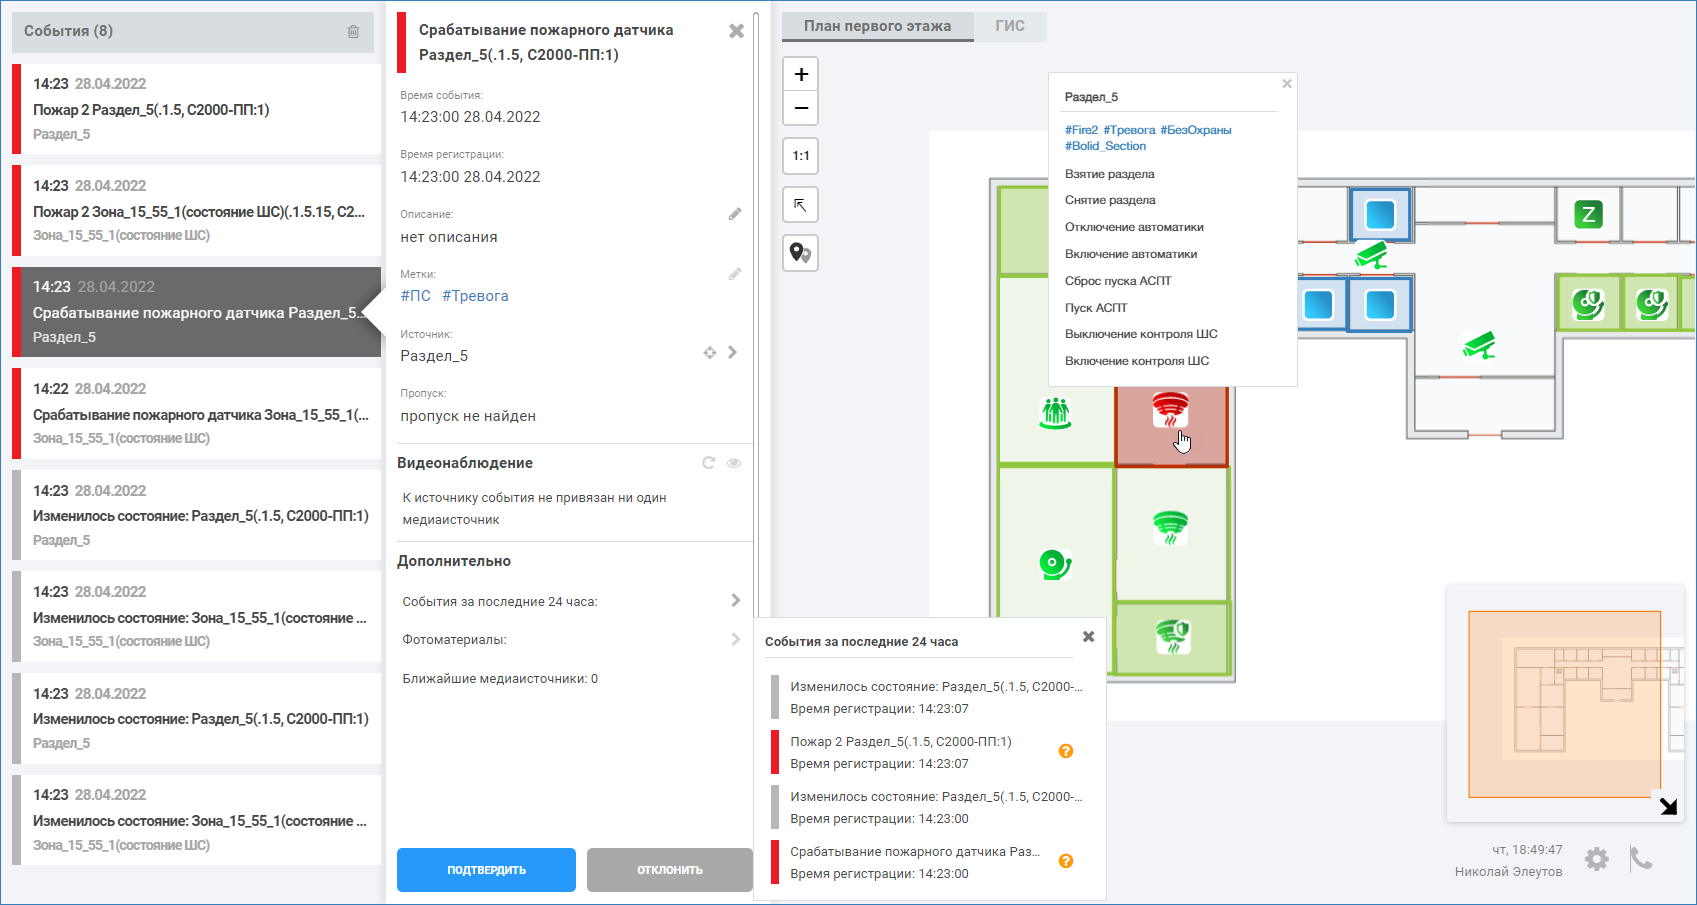Expand events for the last 24 hours
Viewport: 1697px width, 905px height.
click(735, 601)
